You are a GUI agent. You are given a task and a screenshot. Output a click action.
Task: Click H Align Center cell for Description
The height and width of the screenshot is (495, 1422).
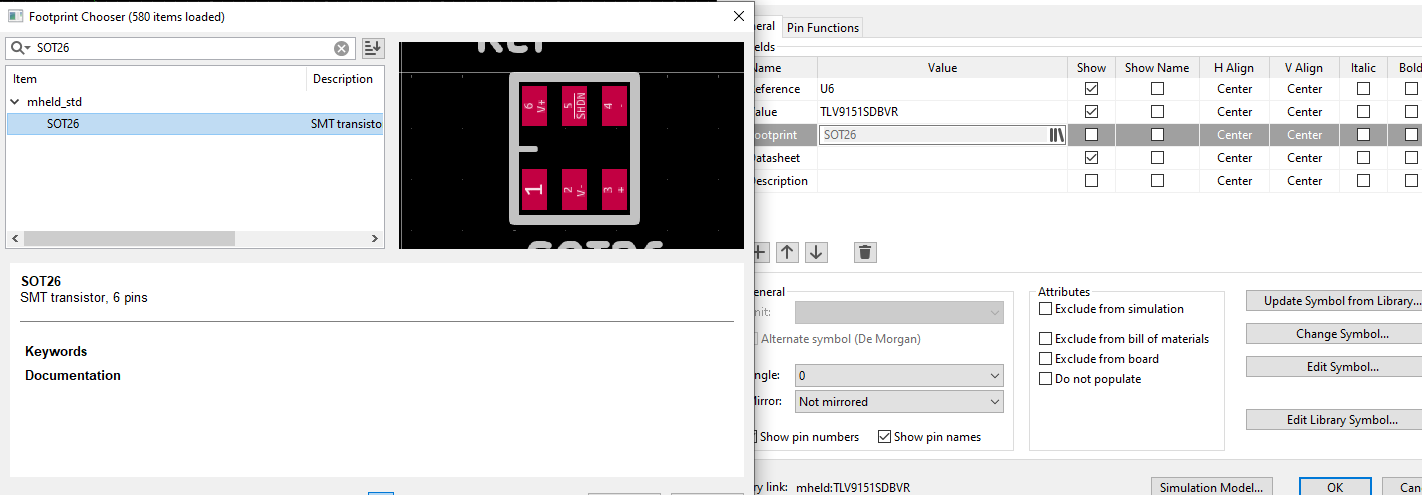coord(1234,181)
